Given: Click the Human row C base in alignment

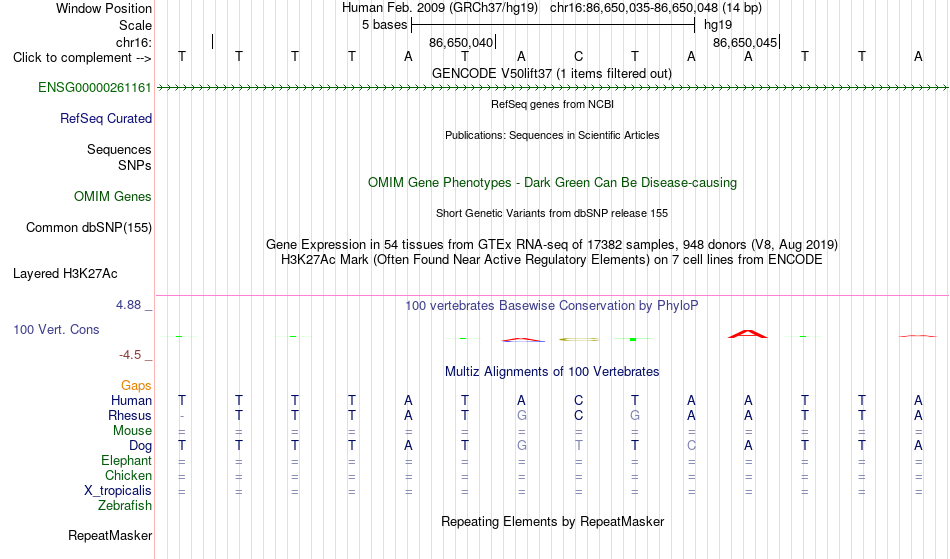Looking at the screenshot, I should tap(579, 401).
